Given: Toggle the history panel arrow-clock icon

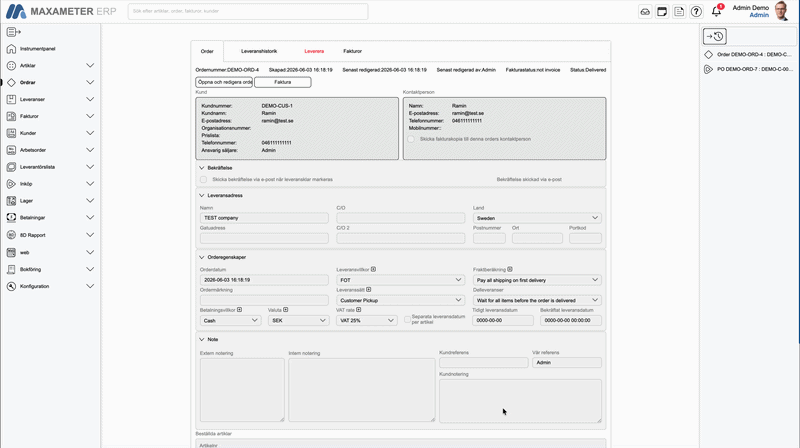Looking at the screenshot, I should click(x=714, y=36).
